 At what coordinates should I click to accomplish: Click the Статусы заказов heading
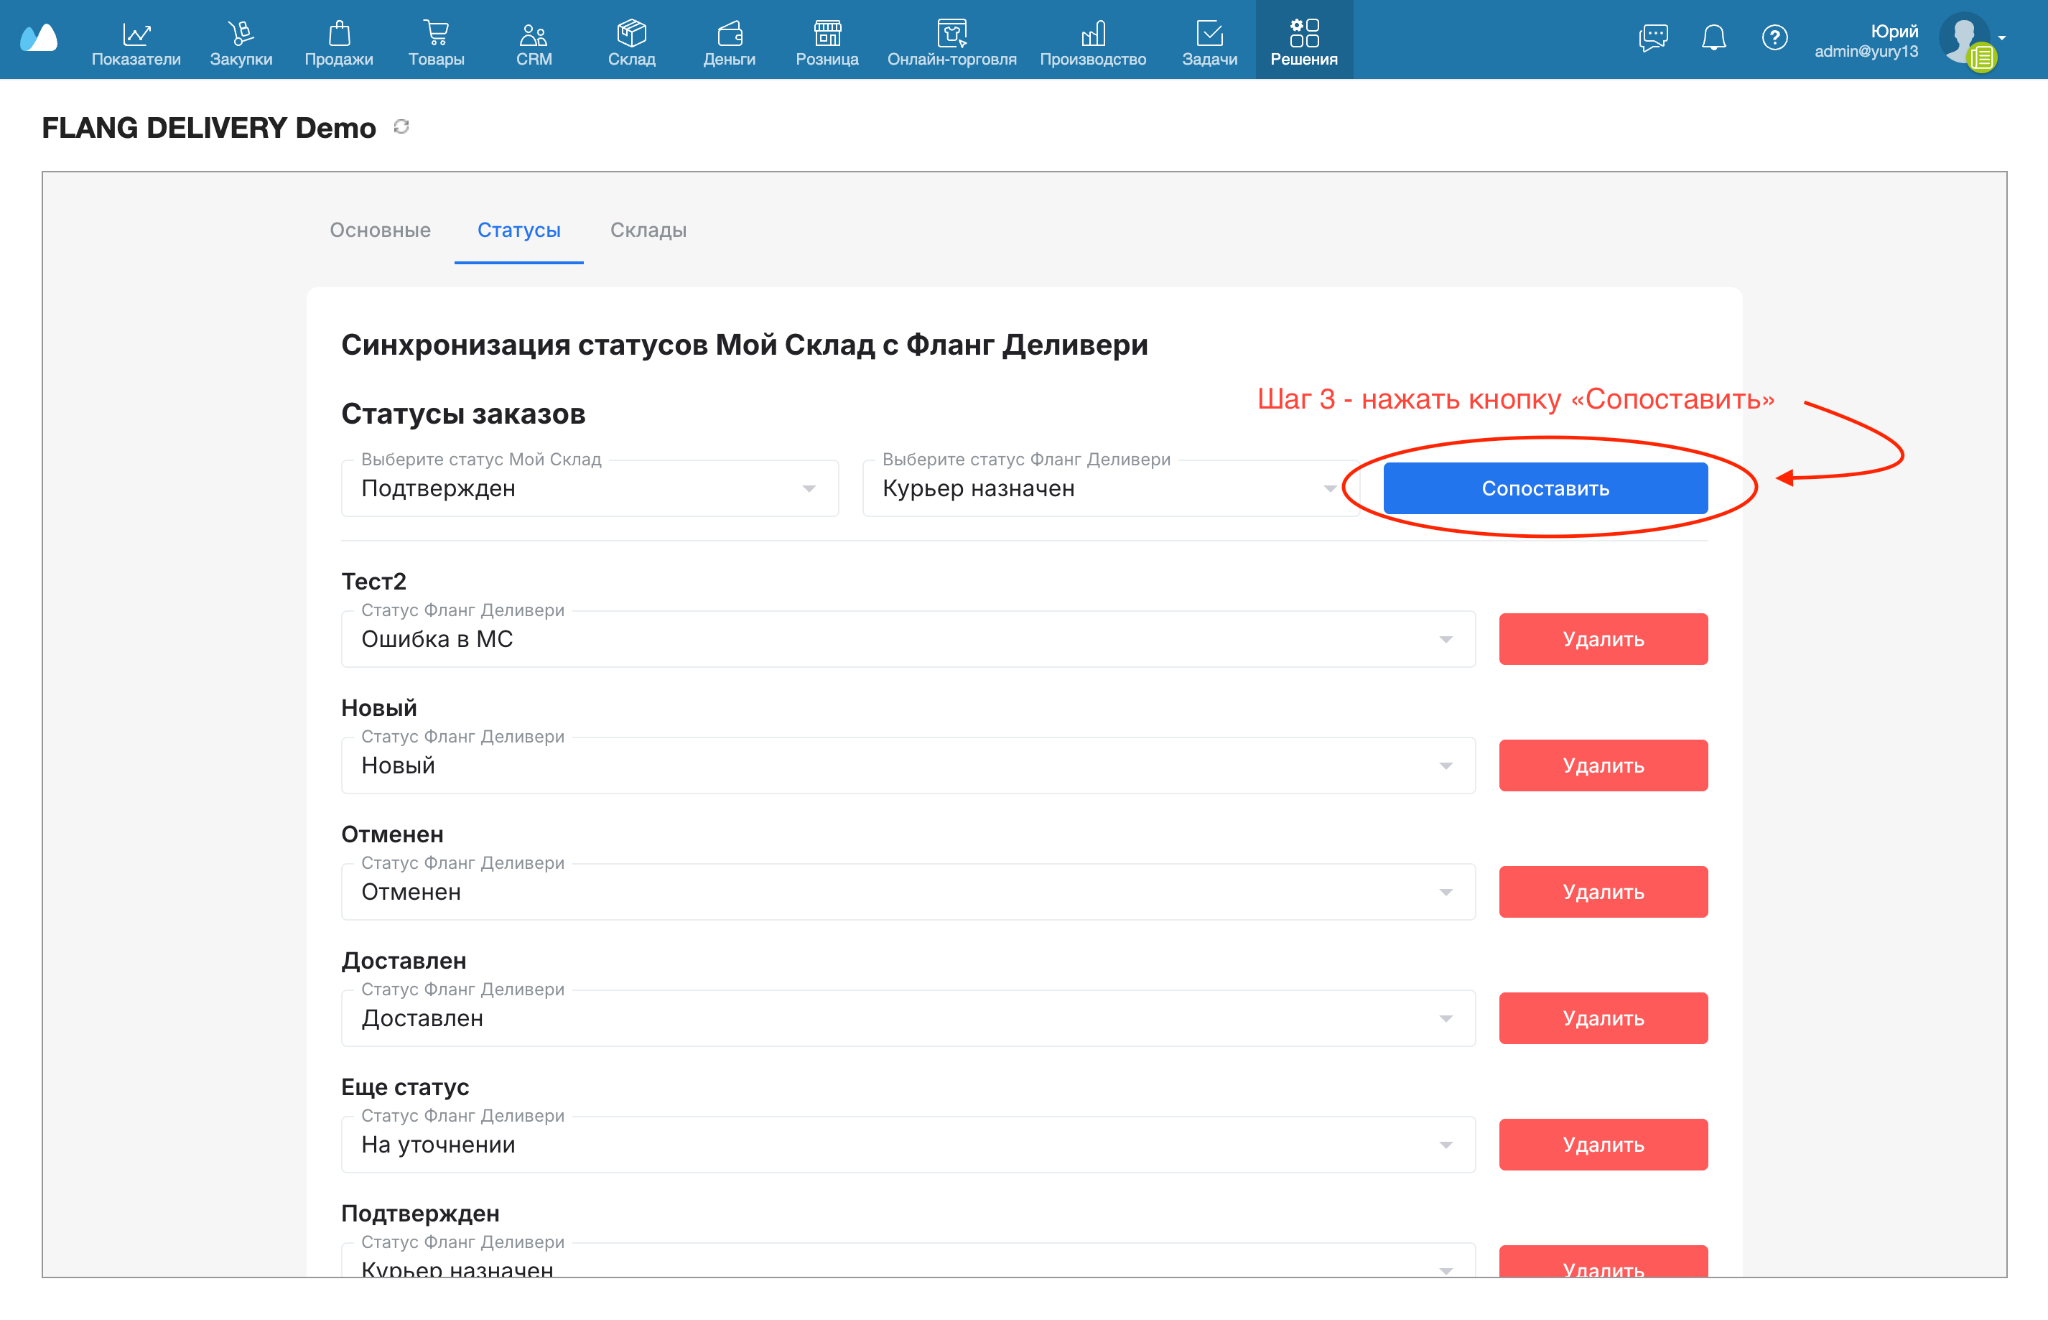tap(463, 414)
